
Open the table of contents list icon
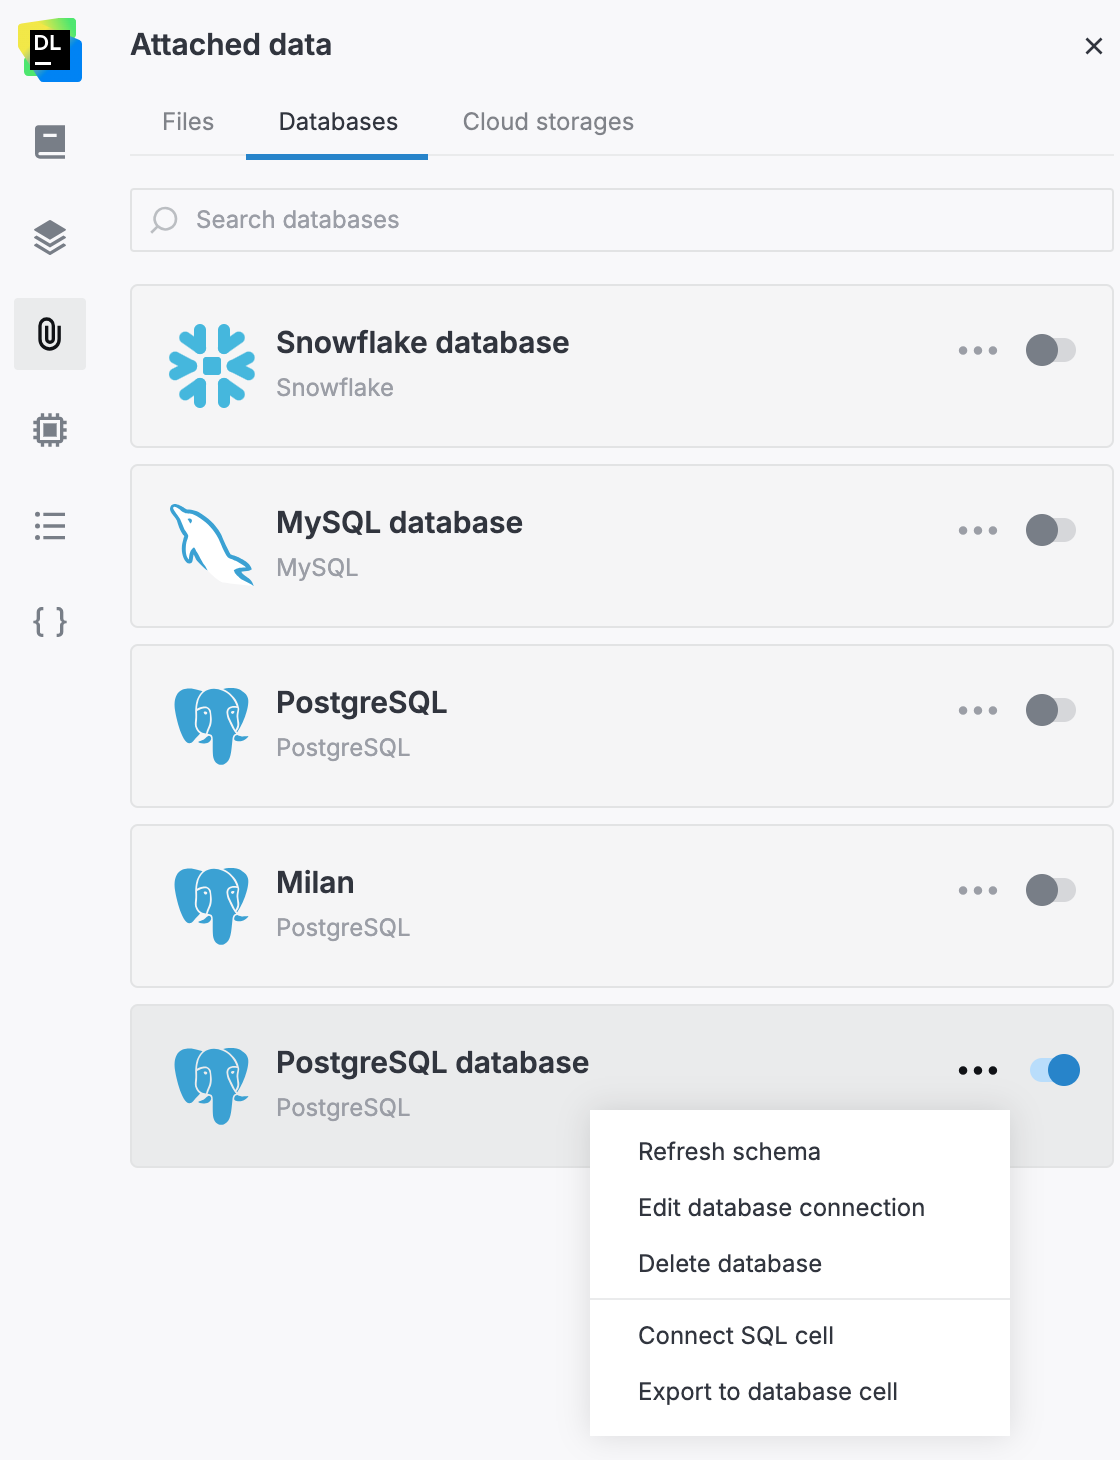(50, 526)
